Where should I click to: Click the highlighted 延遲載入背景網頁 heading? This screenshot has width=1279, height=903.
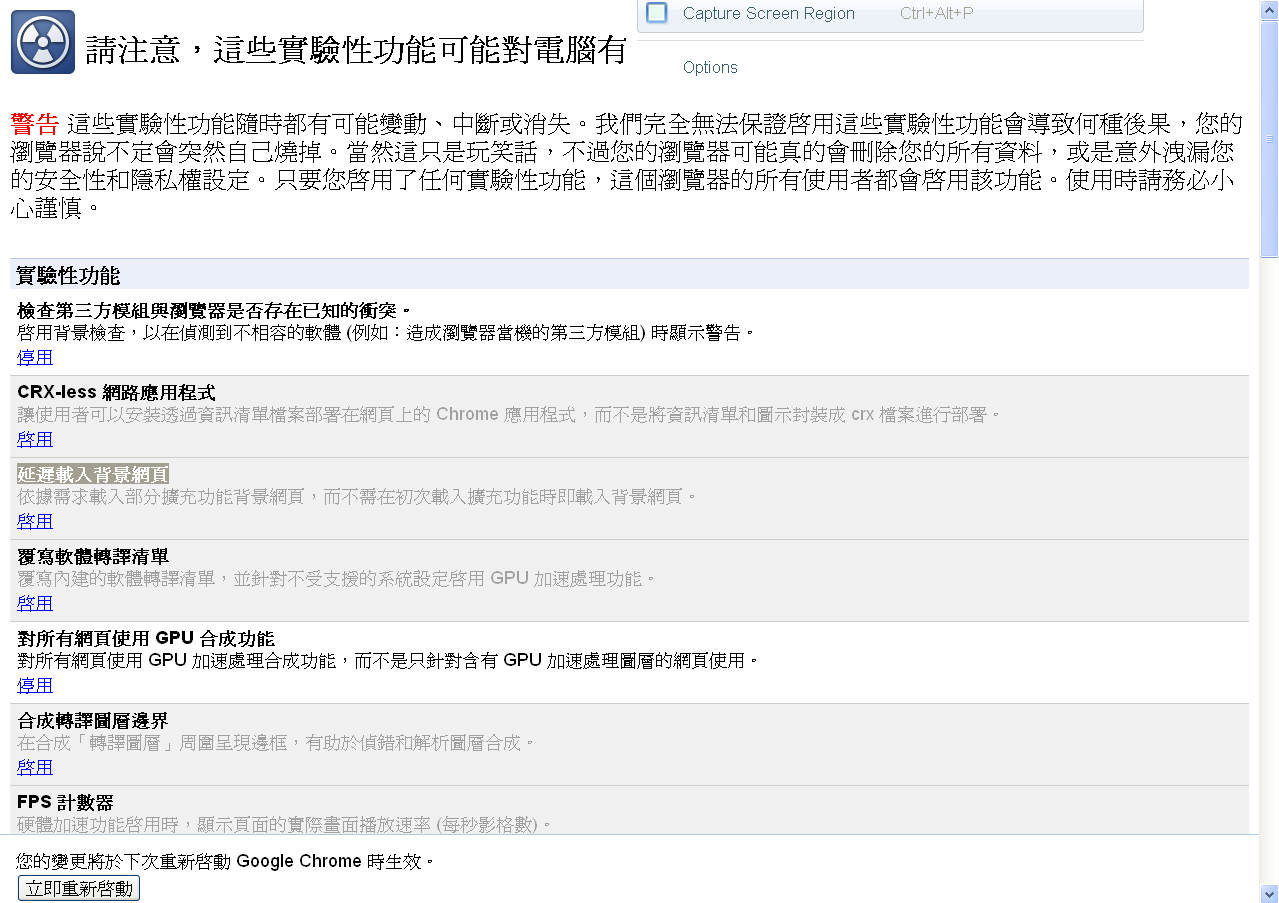(x=93, y=474)
